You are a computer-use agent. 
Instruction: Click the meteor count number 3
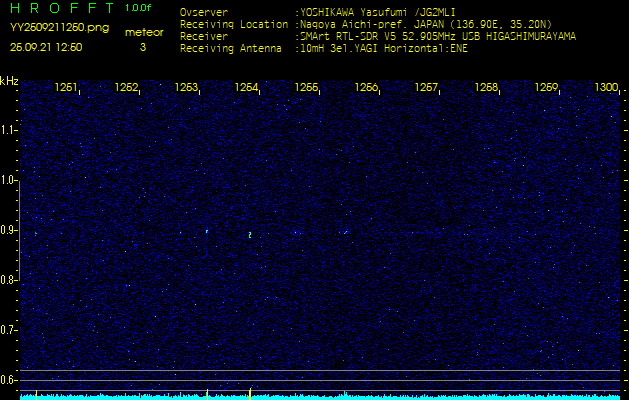pos(142,47)
